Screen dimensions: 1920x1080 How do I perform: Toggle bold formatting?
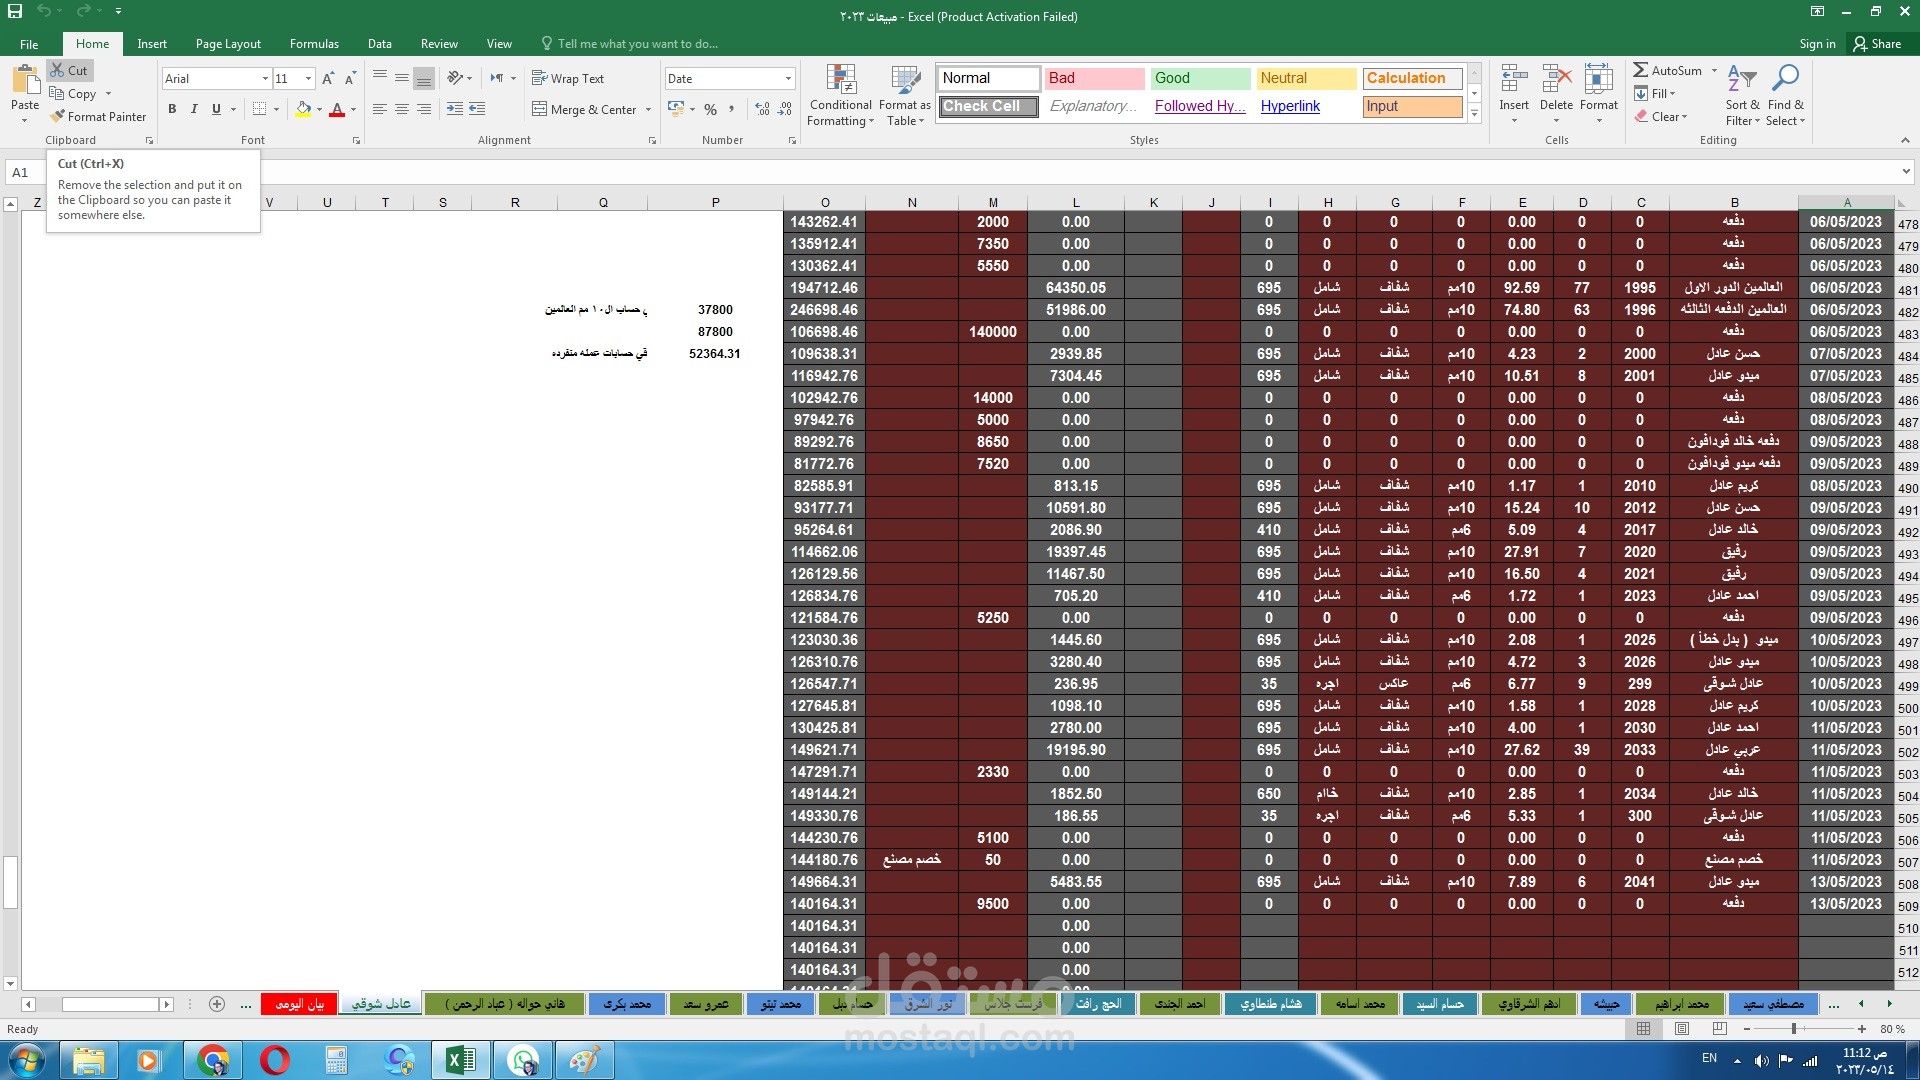[172, 109]
